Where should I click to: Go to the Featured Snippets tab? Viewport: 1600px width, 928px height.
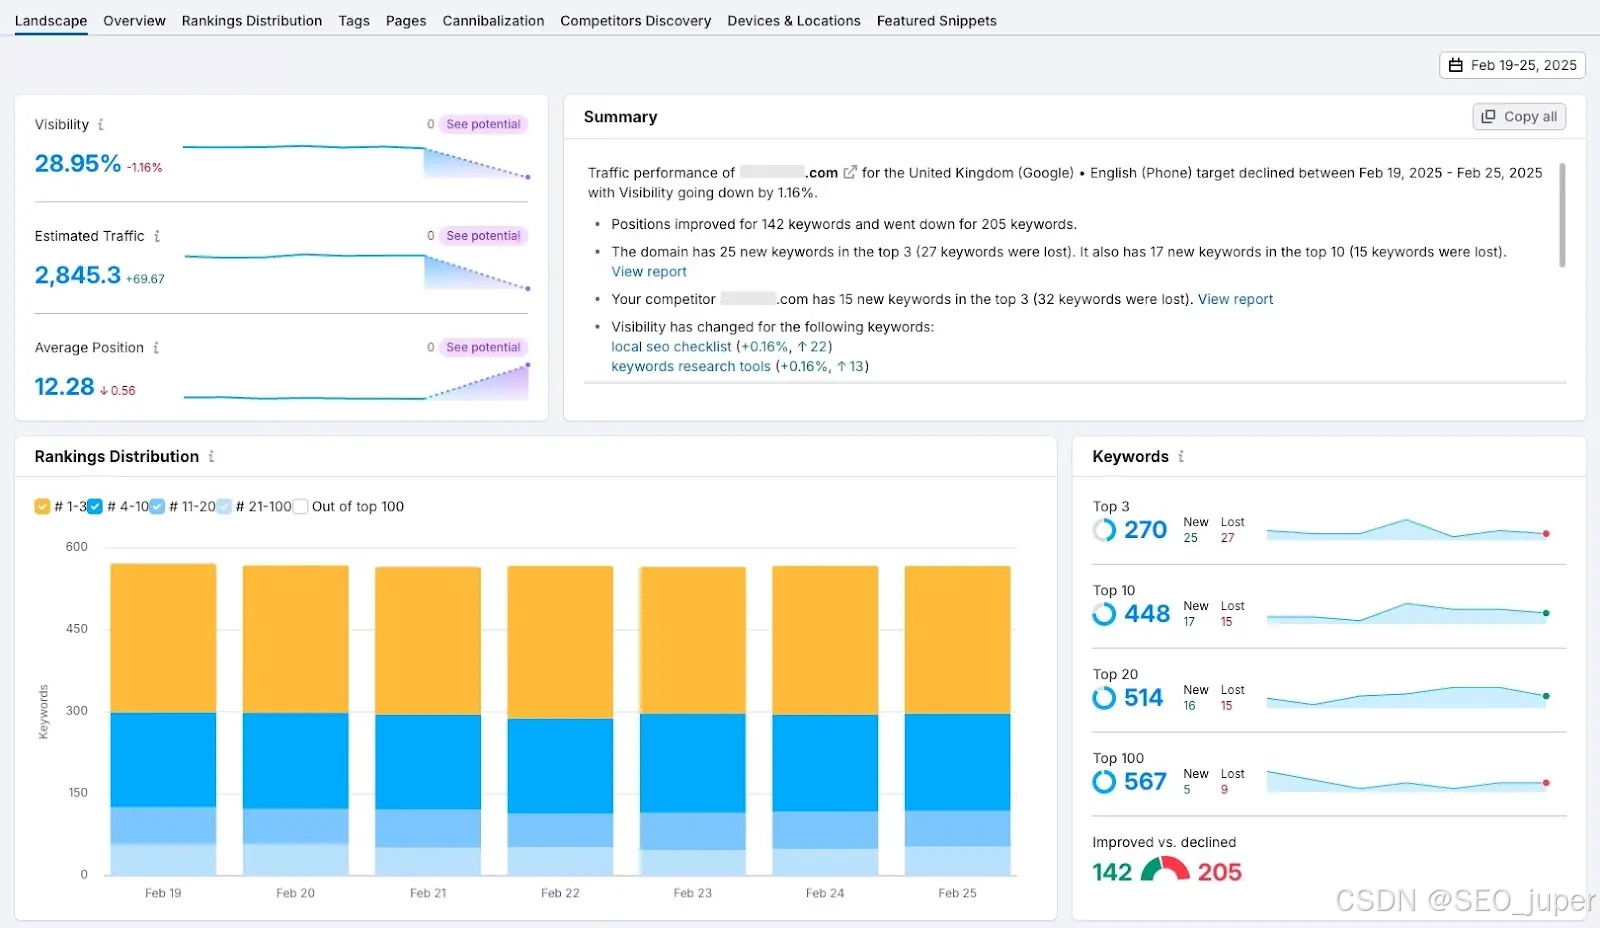click(x=937, y=20)
